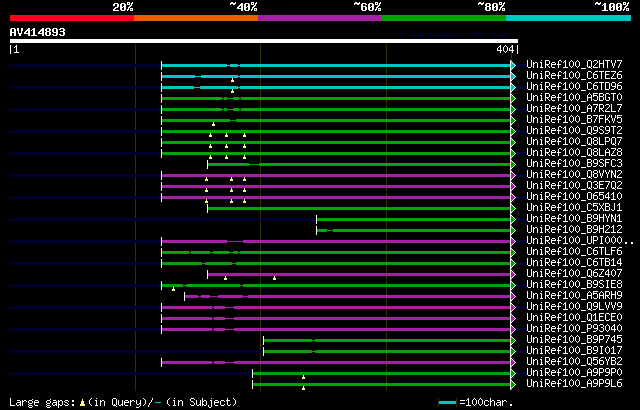This screenshot has height=410, width=640.
Task: Click the purple alignment bar of UniRef100_Q6Z407
Action: click(x=359, y=275)
